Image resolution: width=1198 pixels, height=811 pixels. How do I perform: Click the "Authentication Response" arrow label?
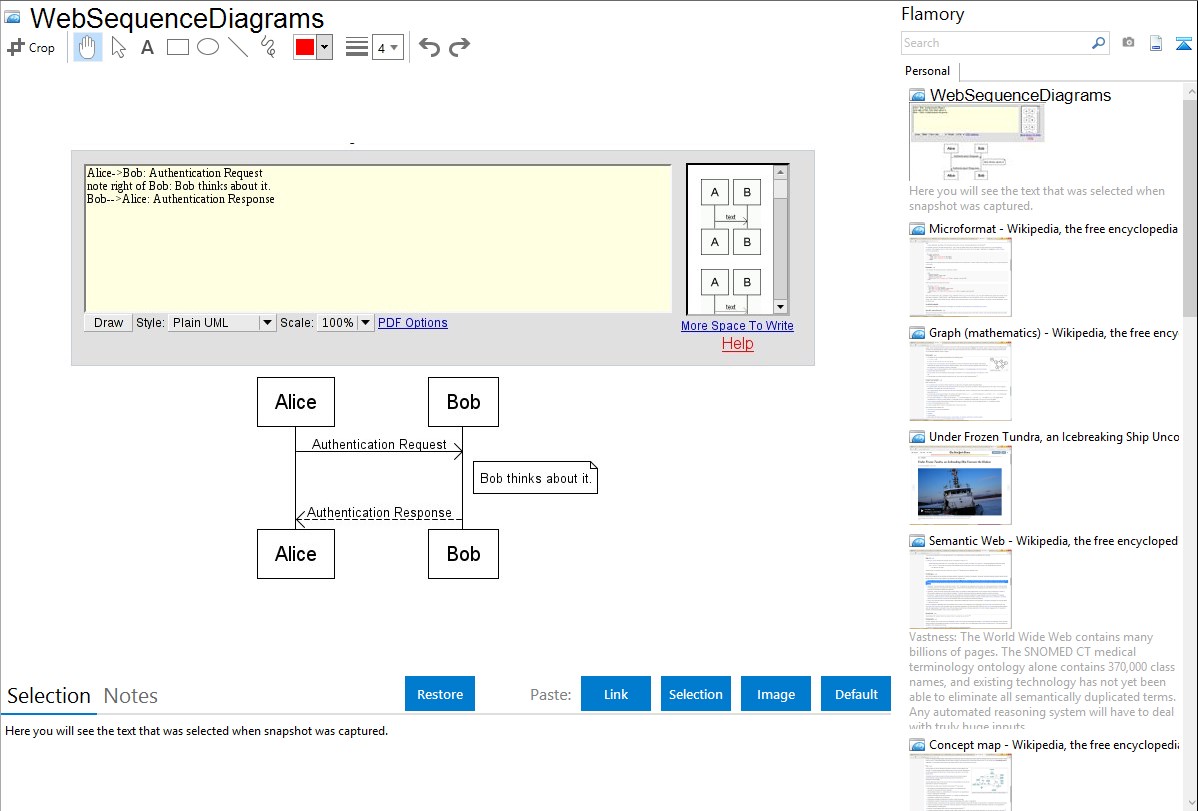click(379, 512)
